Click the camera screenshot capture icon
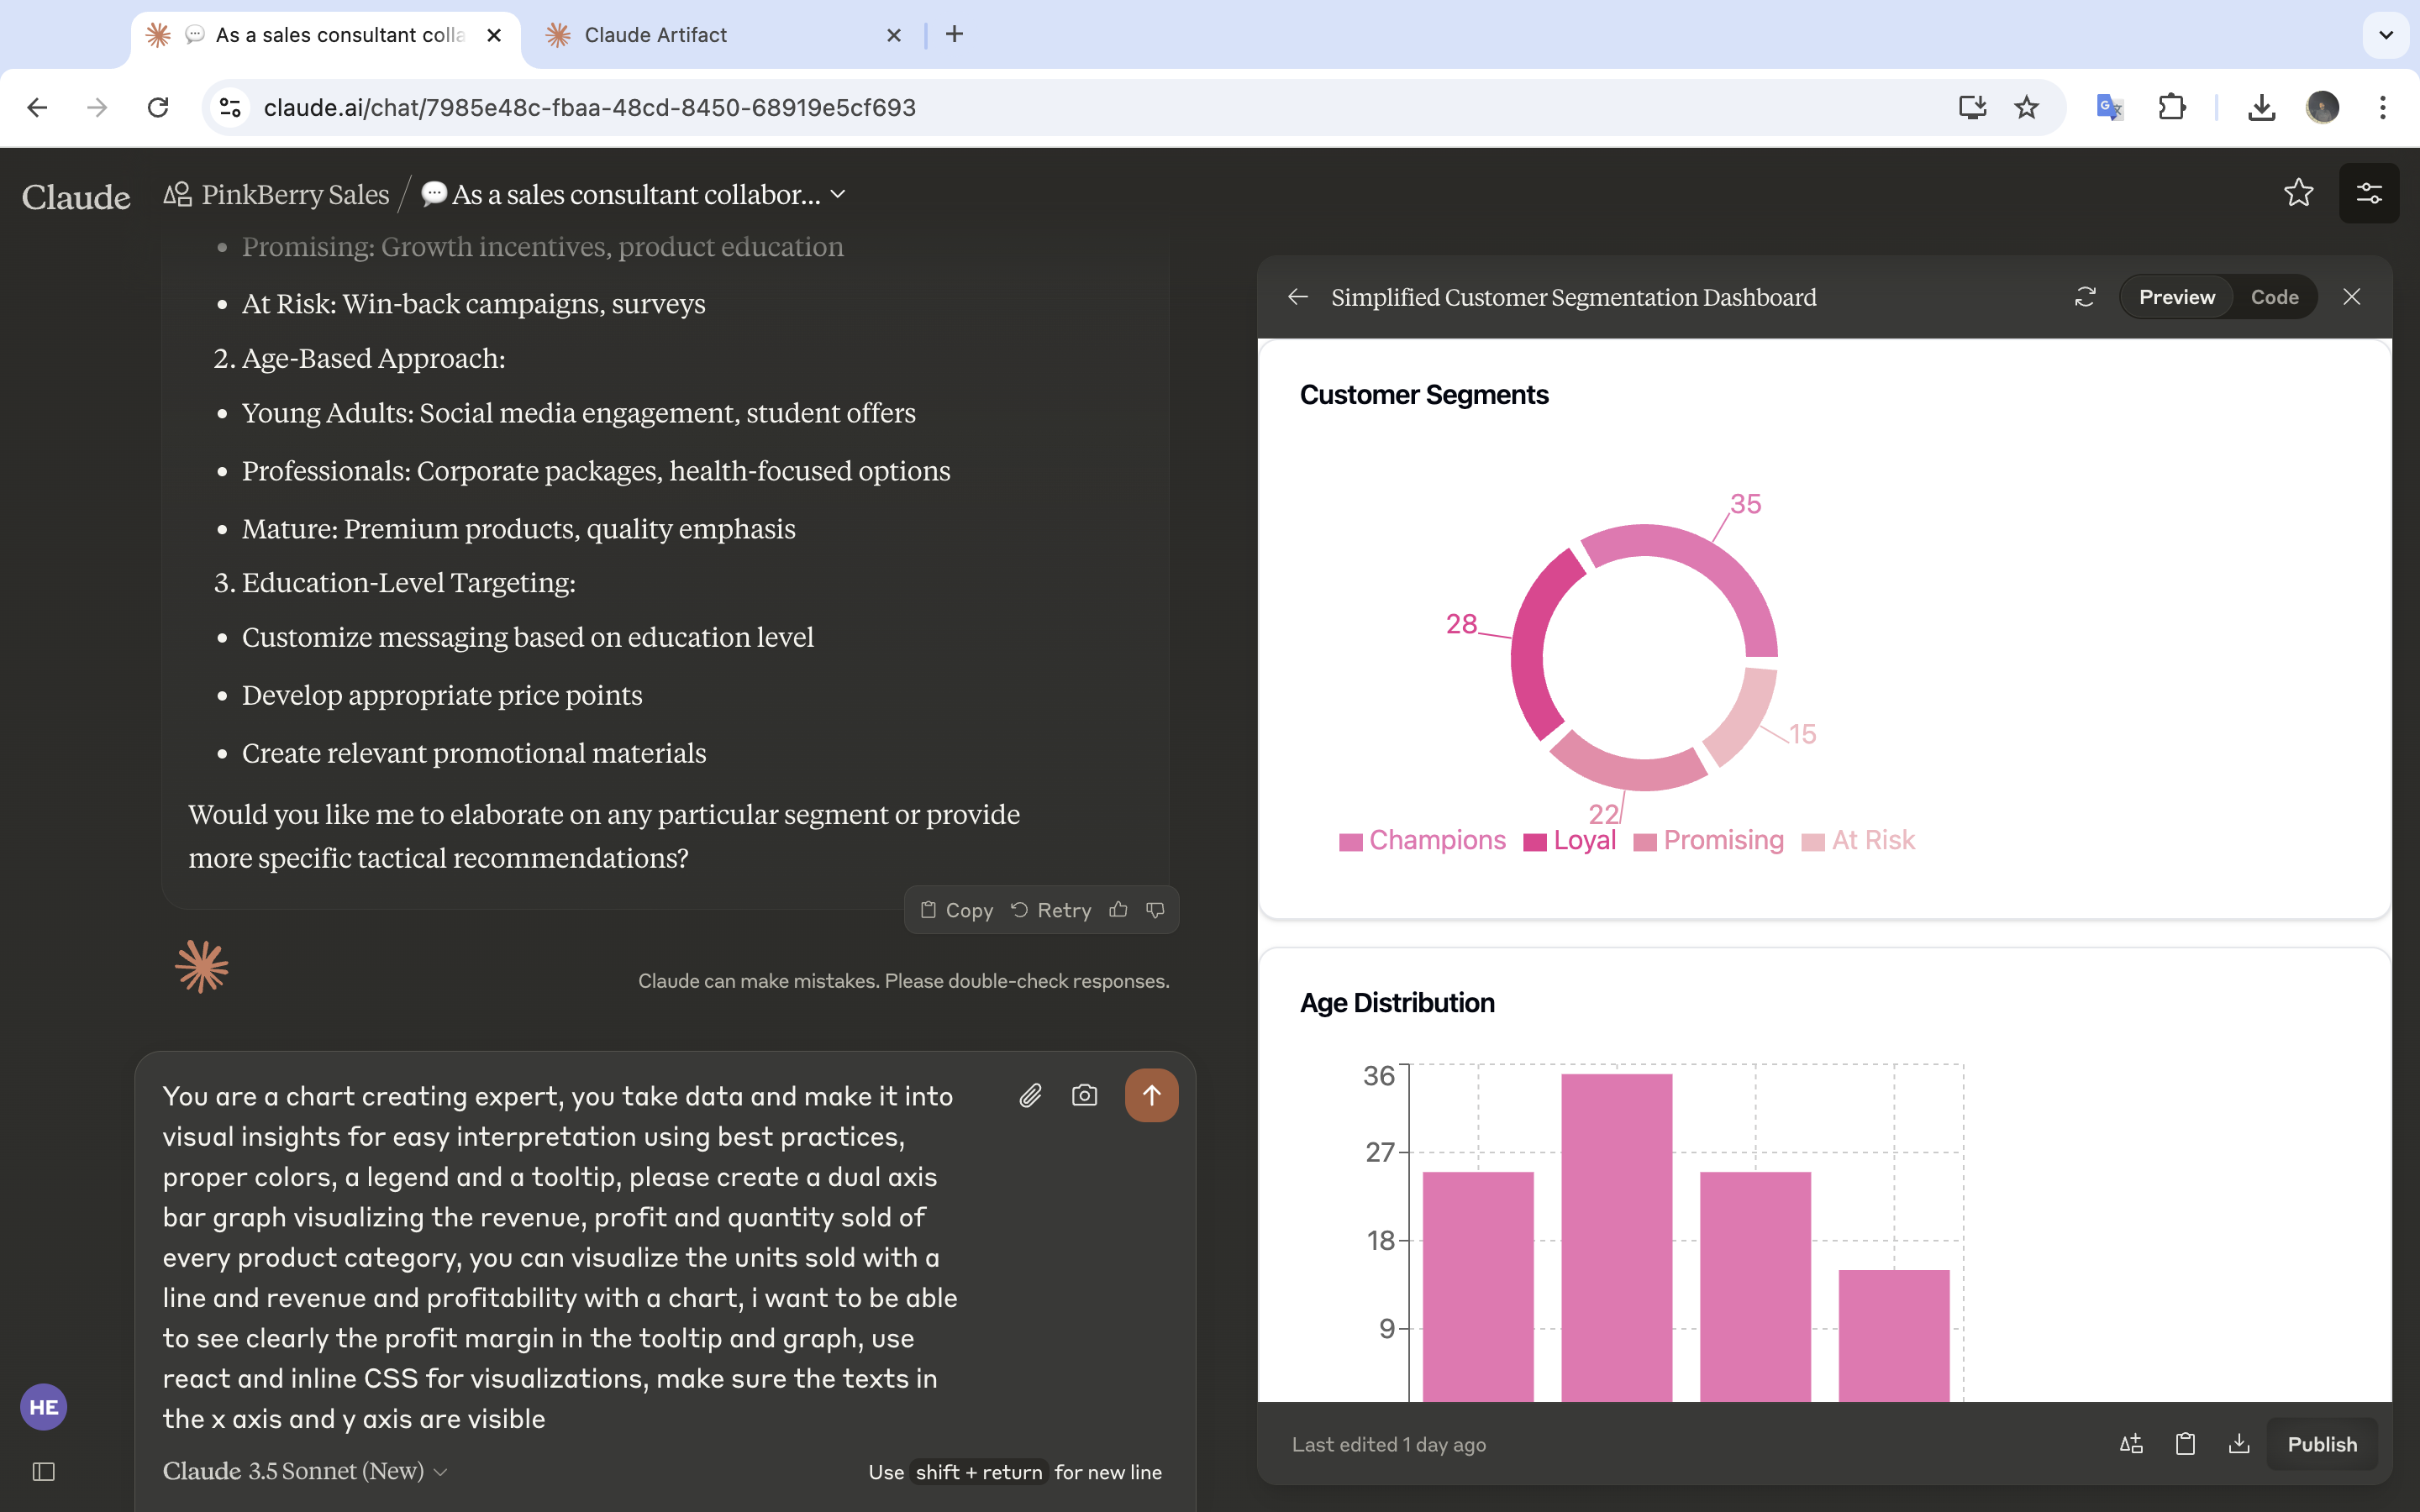Viewport: 2420px width, 1512px height. [x=1084, y=1095]
